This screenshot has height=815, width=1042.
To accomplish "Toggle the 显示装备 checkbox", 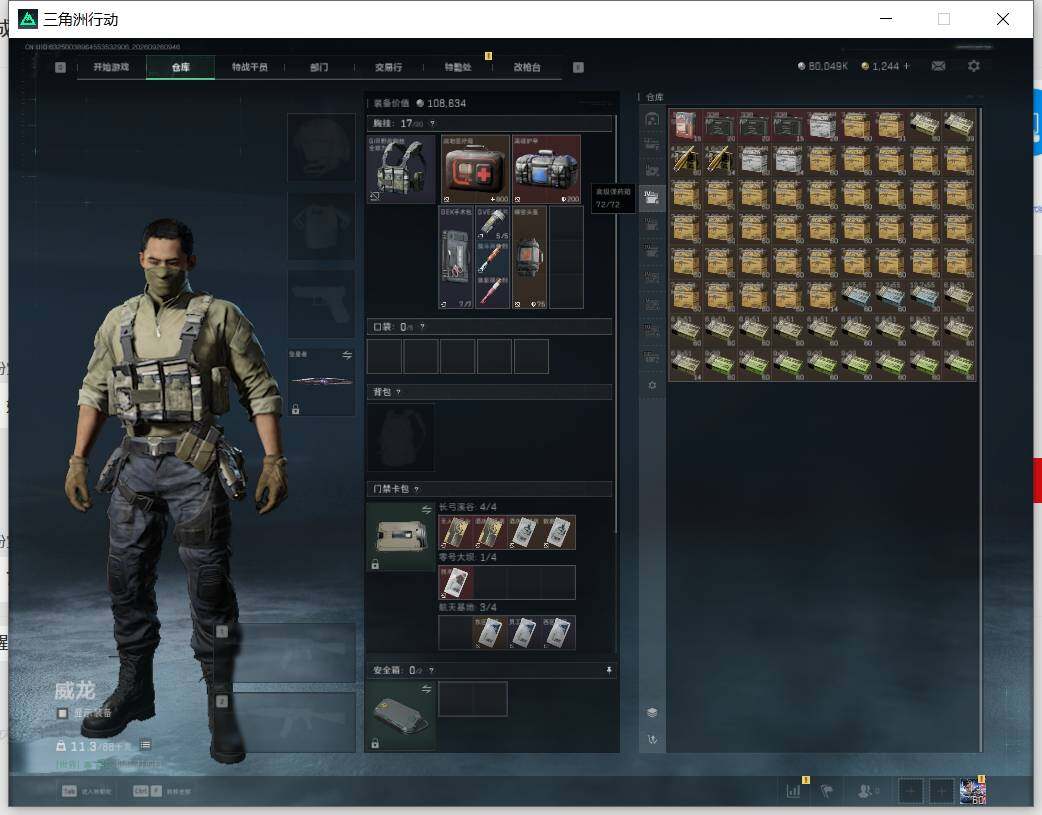I will click(62, 713).
